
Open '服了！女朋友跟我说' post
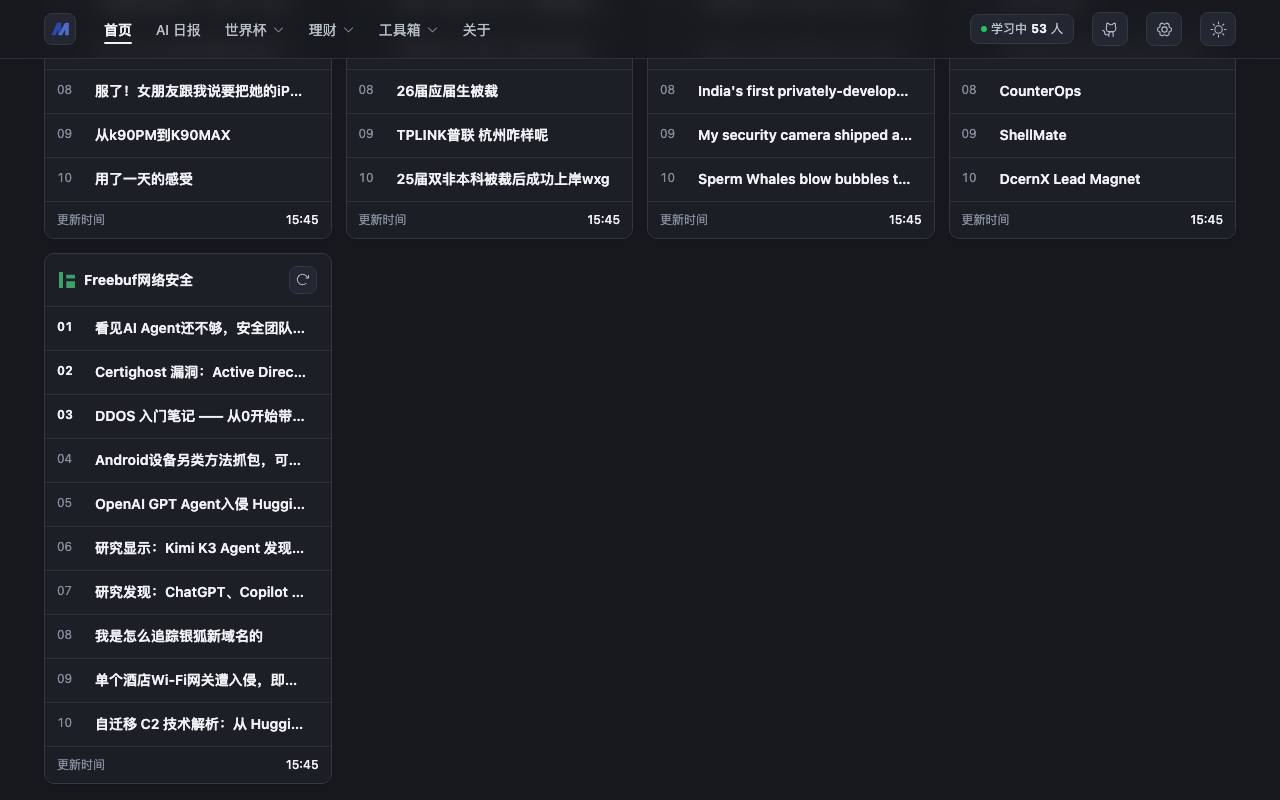(188, 91)
